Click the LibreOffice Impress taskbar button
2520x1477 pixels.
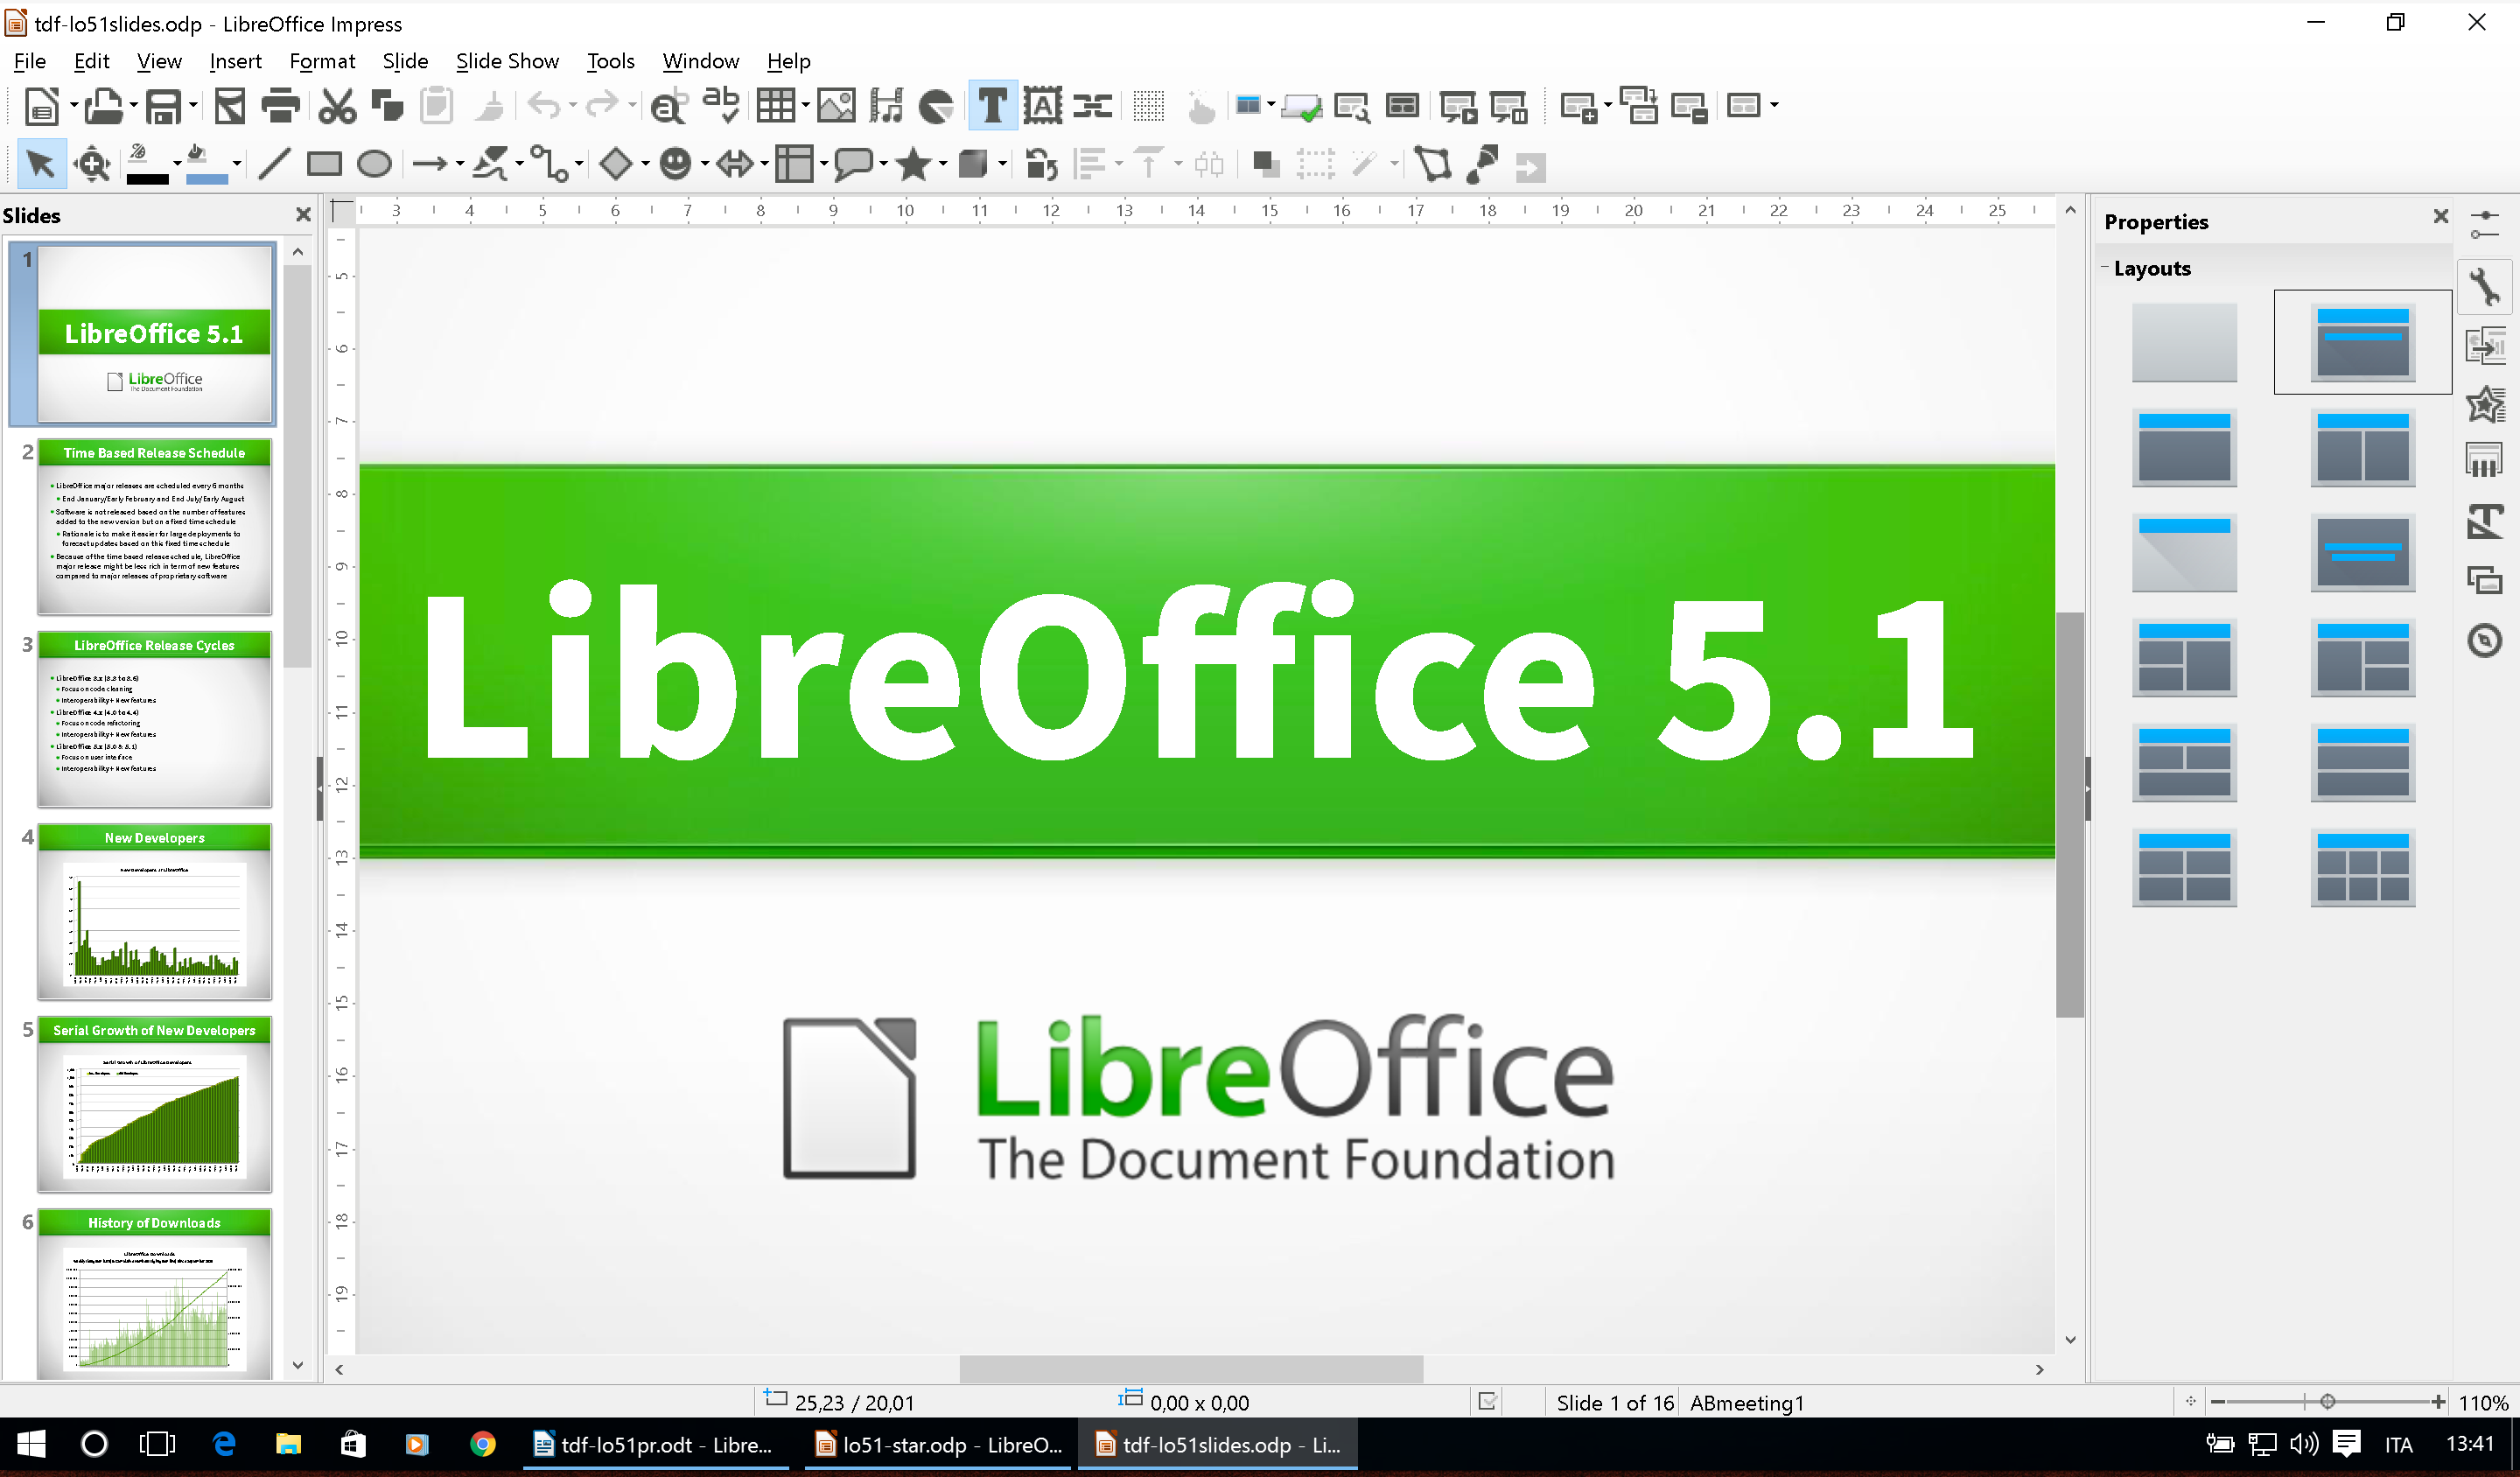click(x=1230, y=1444)
